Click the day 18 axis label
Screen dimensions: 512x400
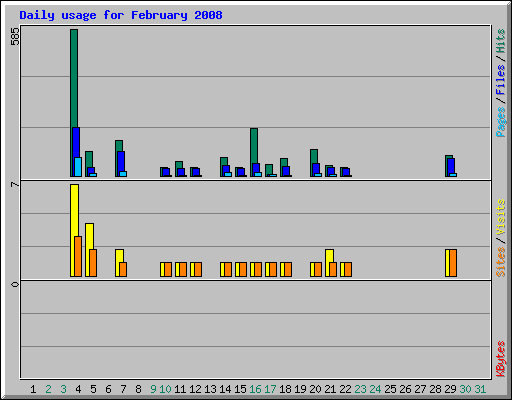[285, 389]
